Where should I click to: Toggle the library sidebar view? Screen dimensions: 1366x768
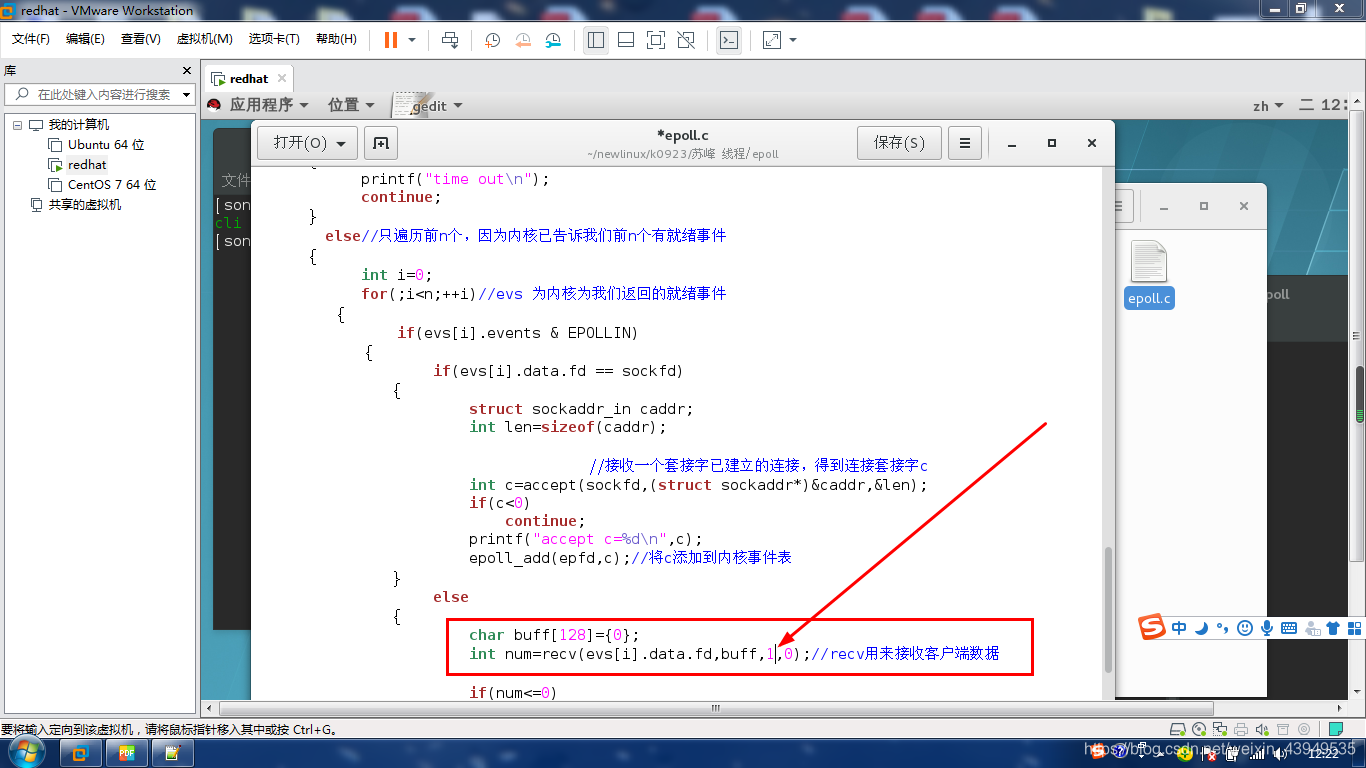[596, 40]
